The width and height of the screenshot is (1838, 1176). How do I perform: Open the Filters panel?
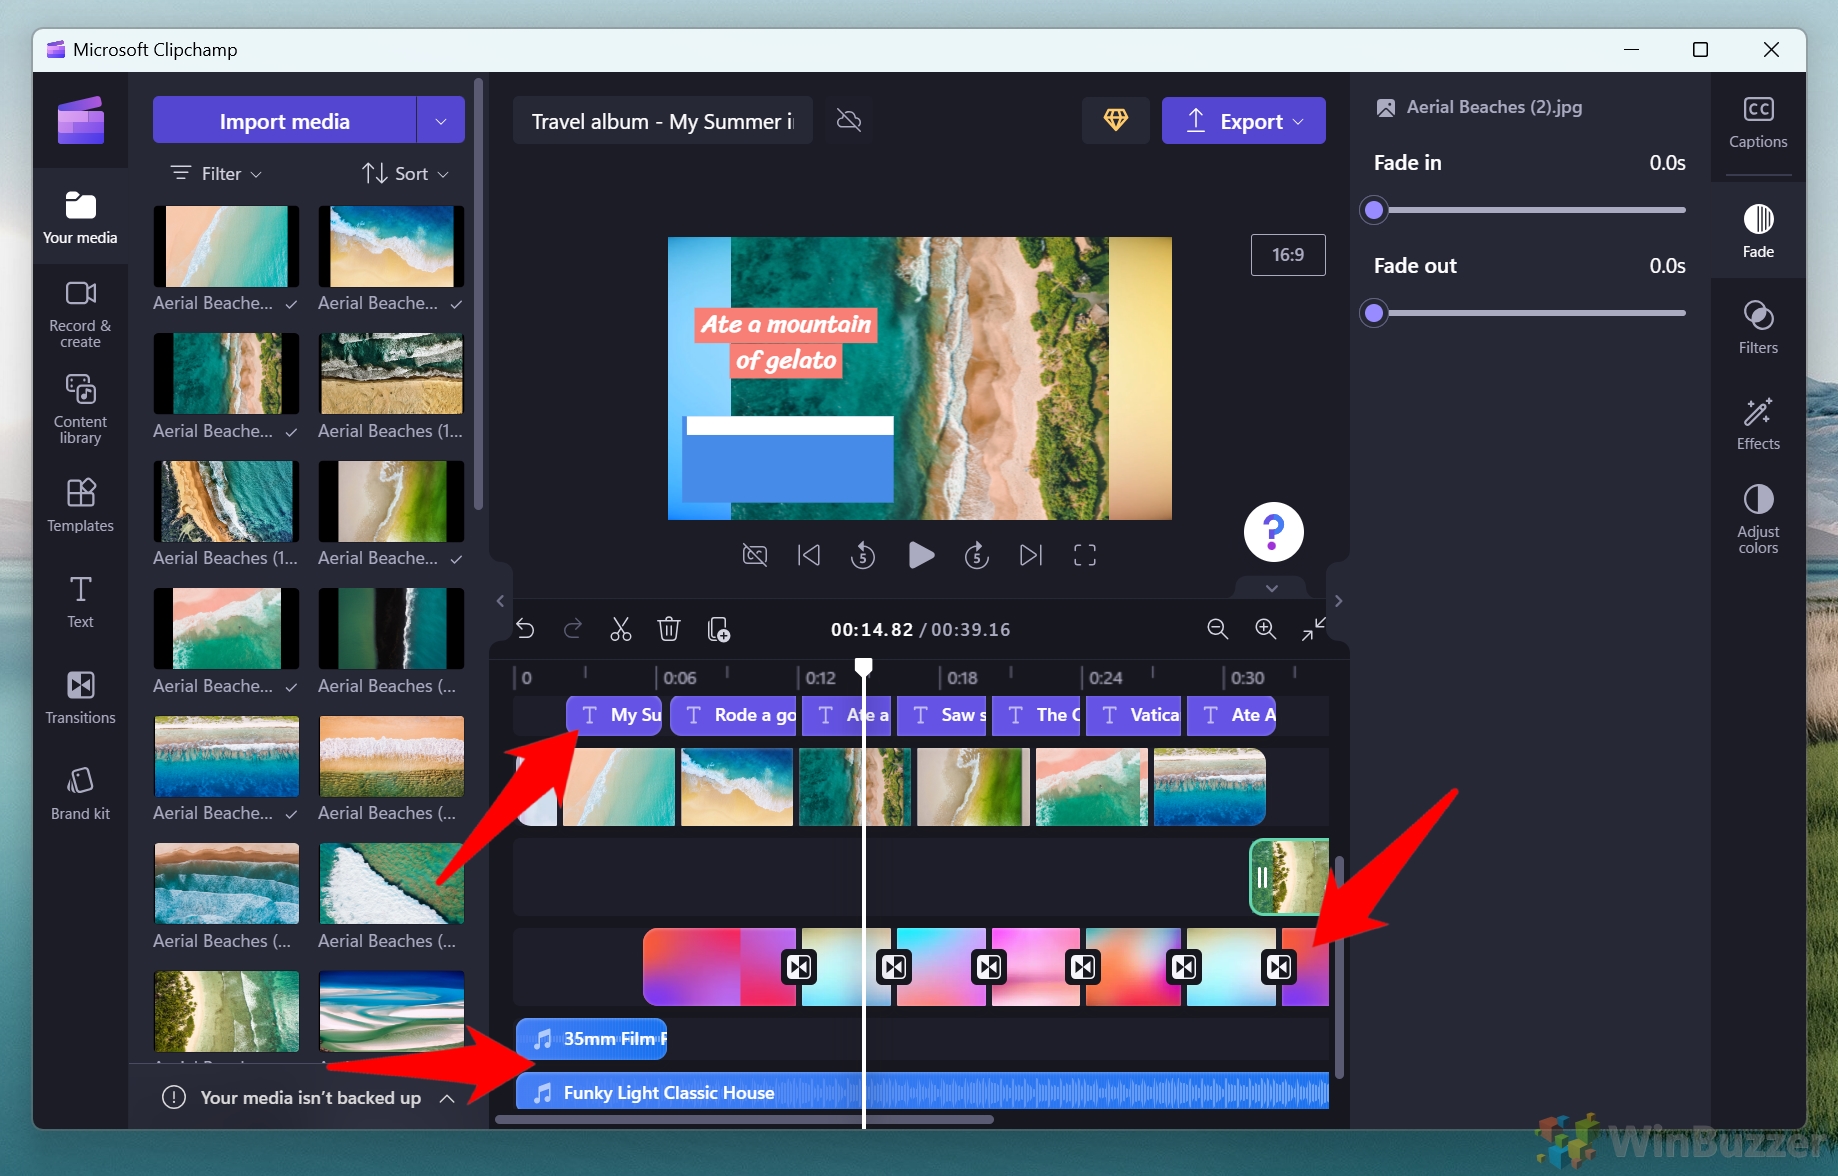1758,327
